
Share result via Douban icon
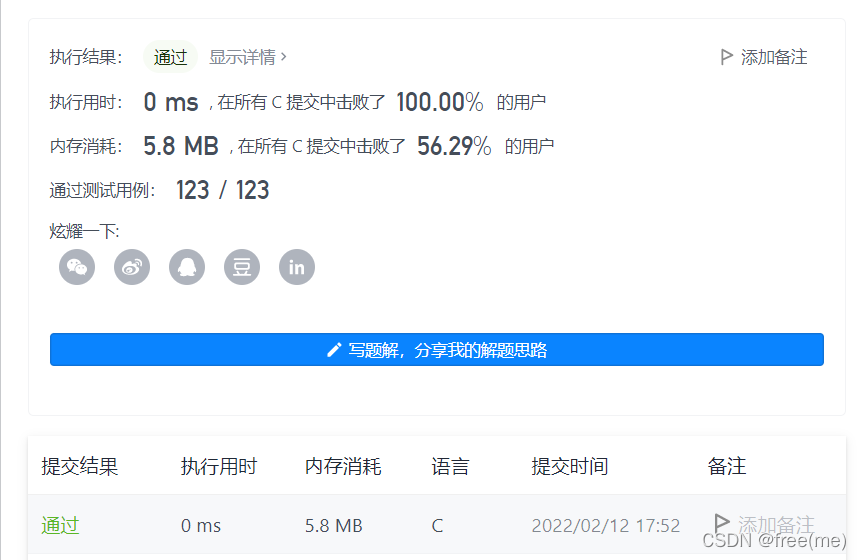click(x=242, y=267)
